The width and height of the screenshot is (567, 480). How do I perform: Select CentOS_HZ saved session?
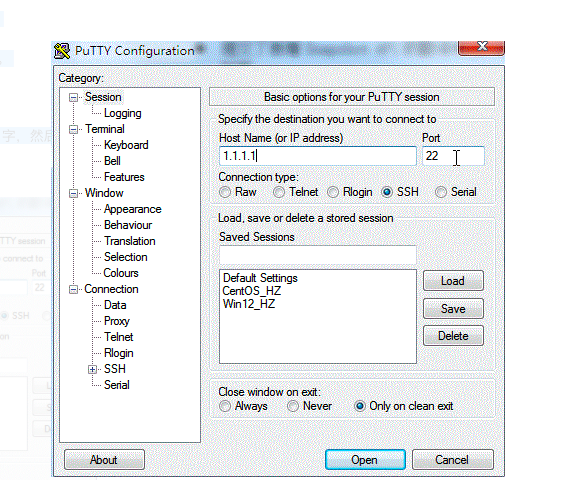(252, 291)
